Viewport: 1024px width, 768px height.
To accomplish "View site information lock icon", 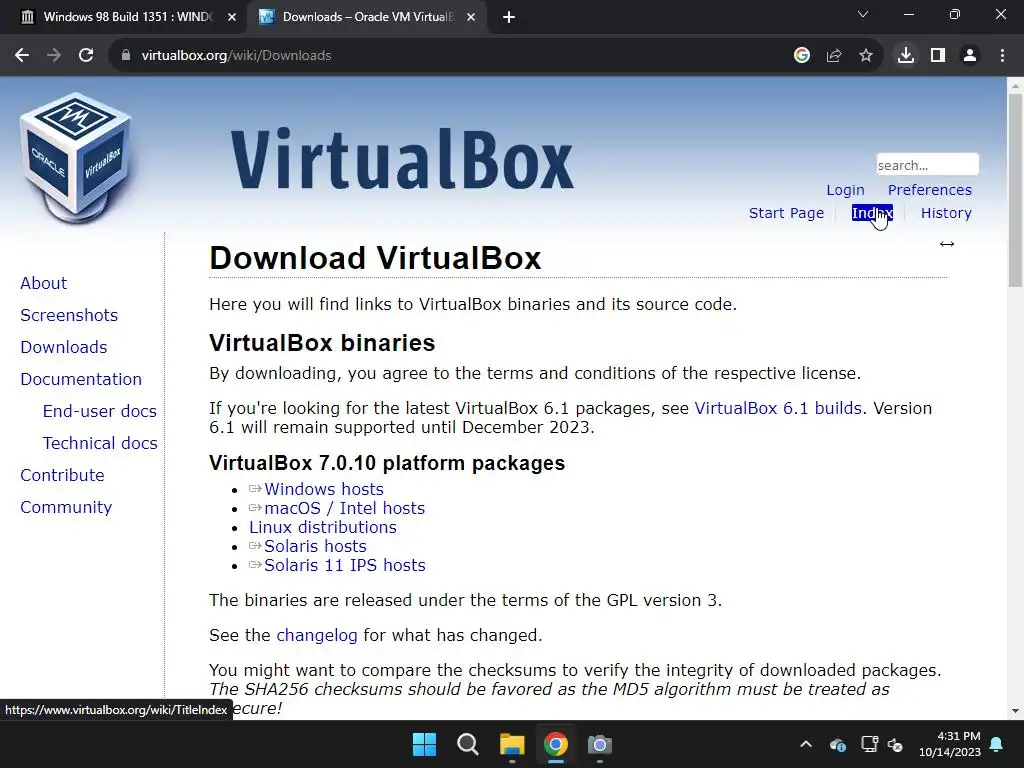I will click(x=126, y=56).
